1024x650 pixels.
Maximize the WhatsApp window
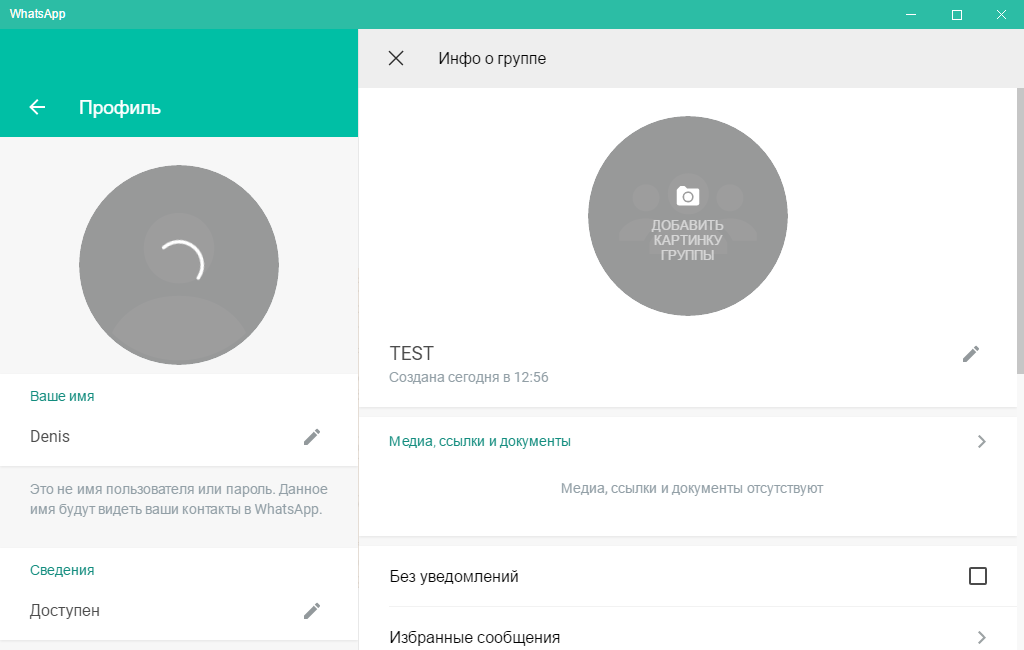coord(957,14)
